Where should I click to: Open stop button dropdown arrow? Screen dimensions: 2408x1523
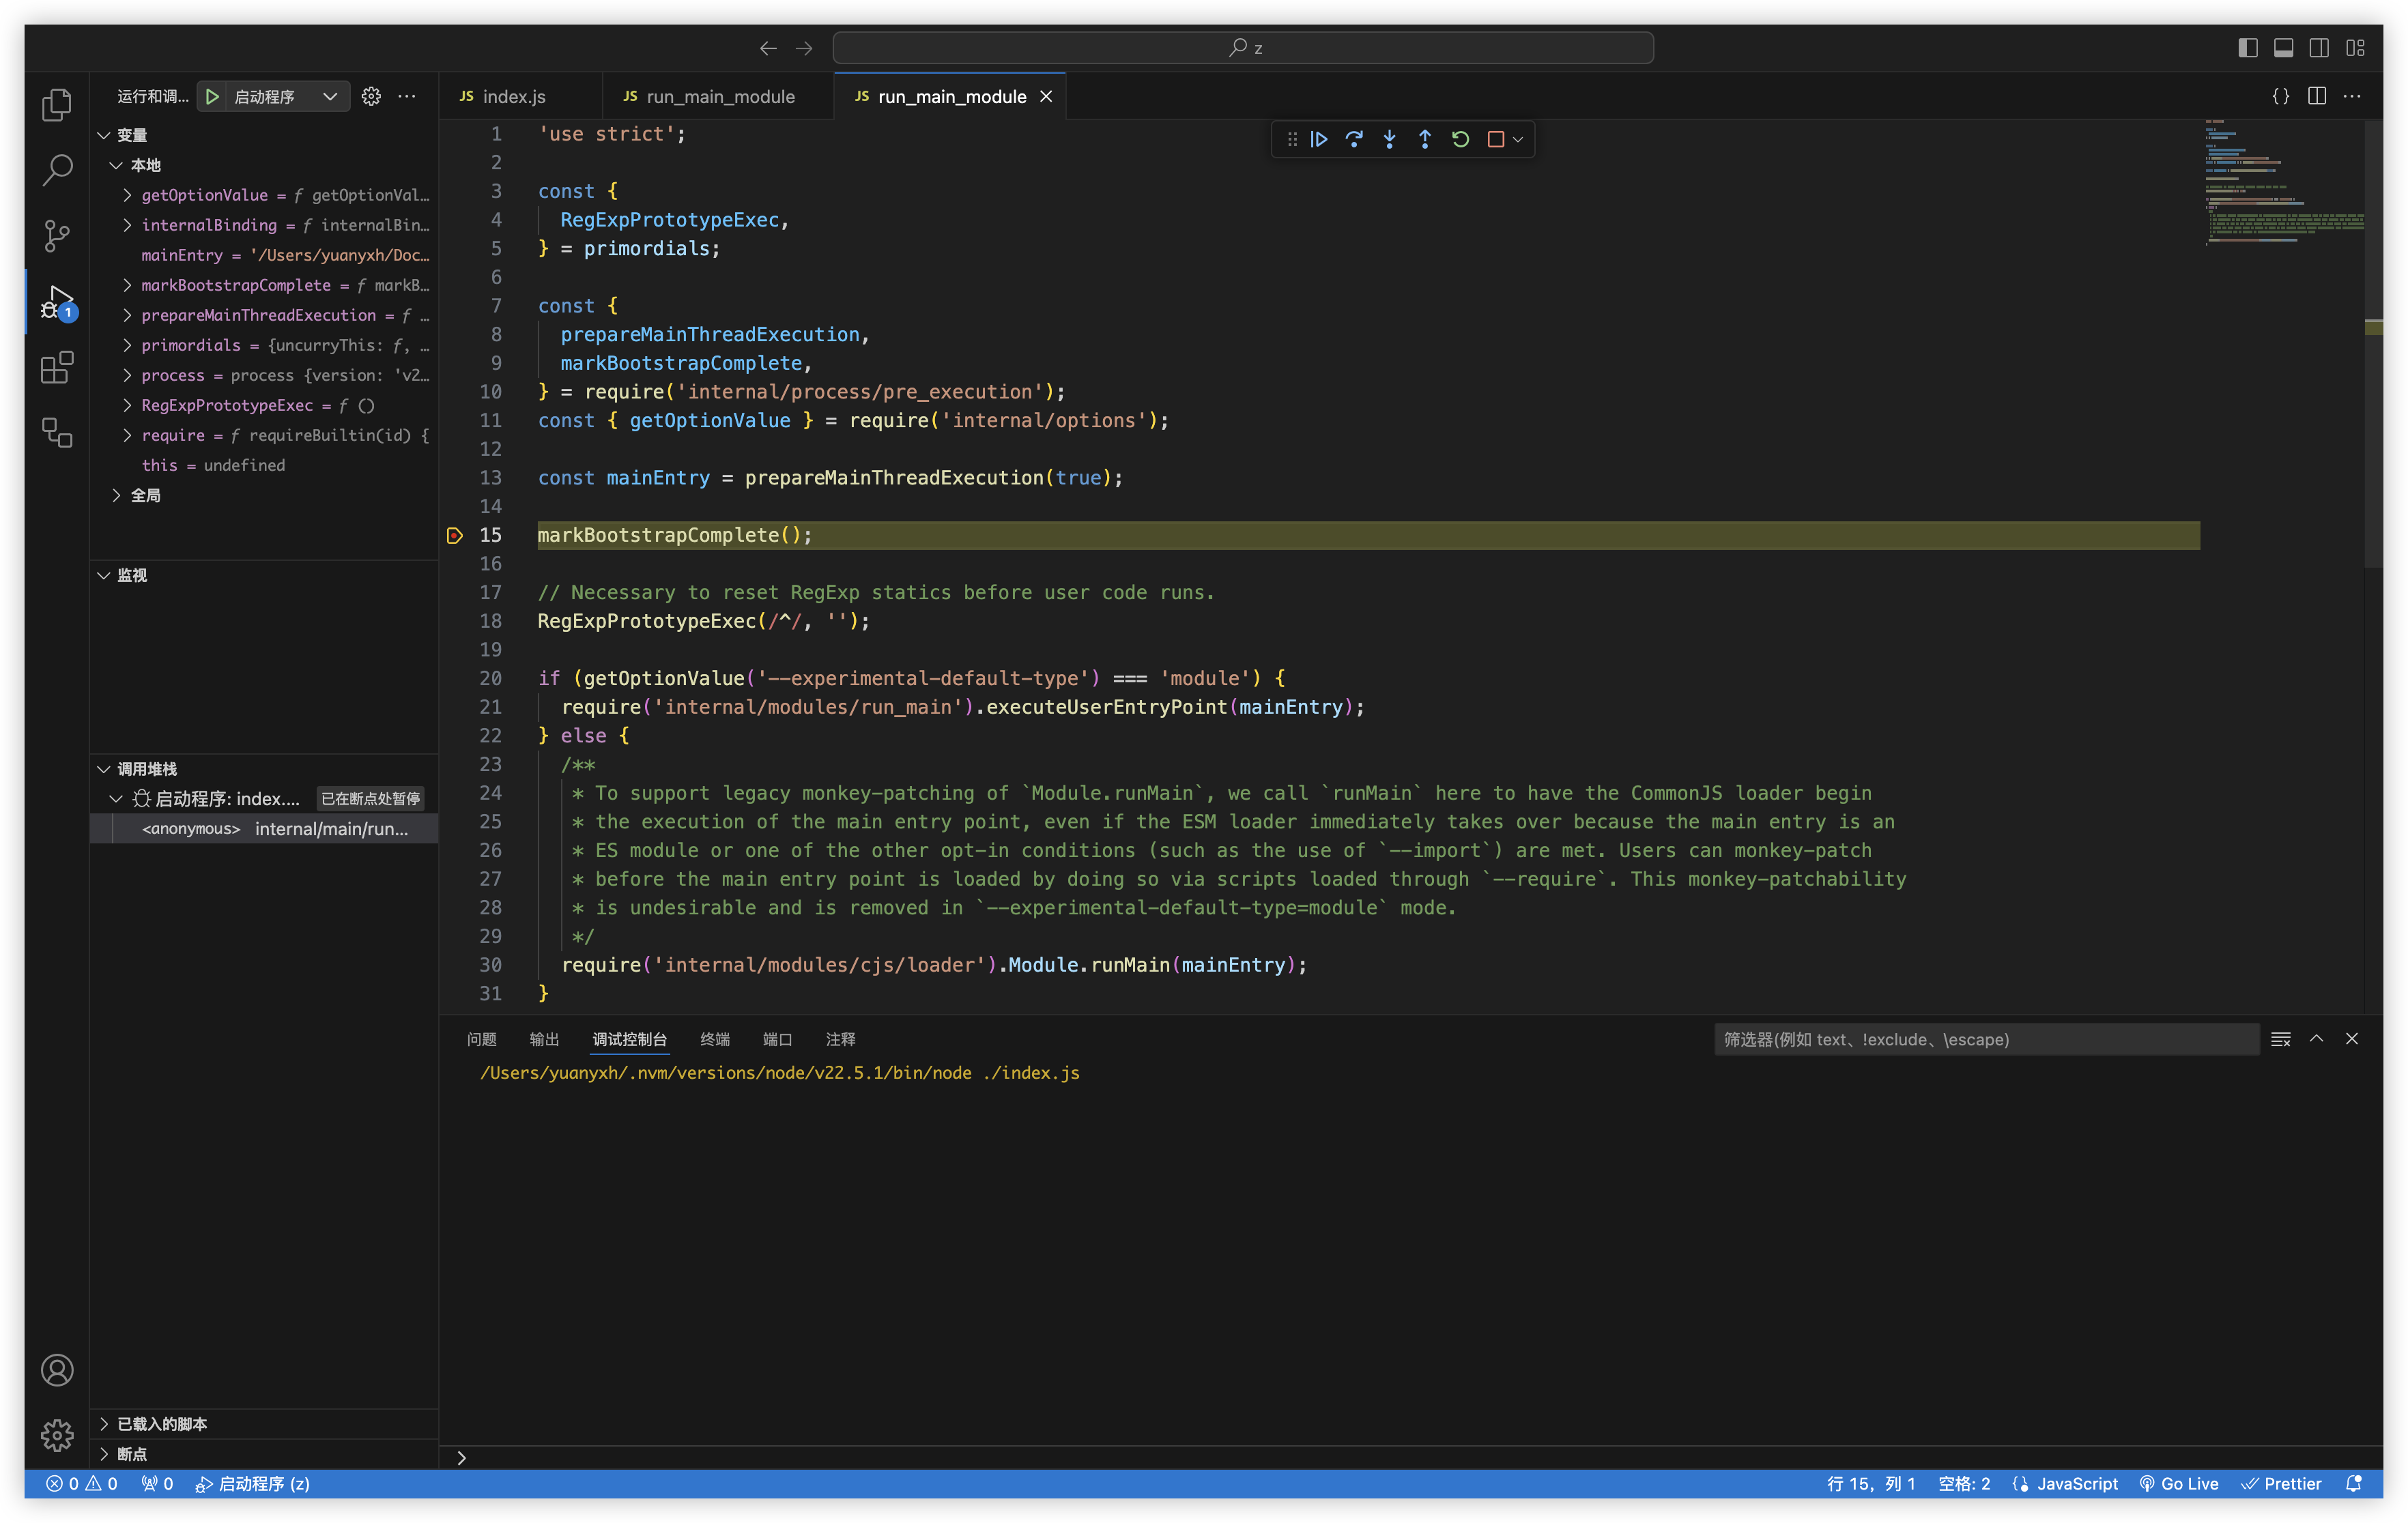tap(1518, 139)
